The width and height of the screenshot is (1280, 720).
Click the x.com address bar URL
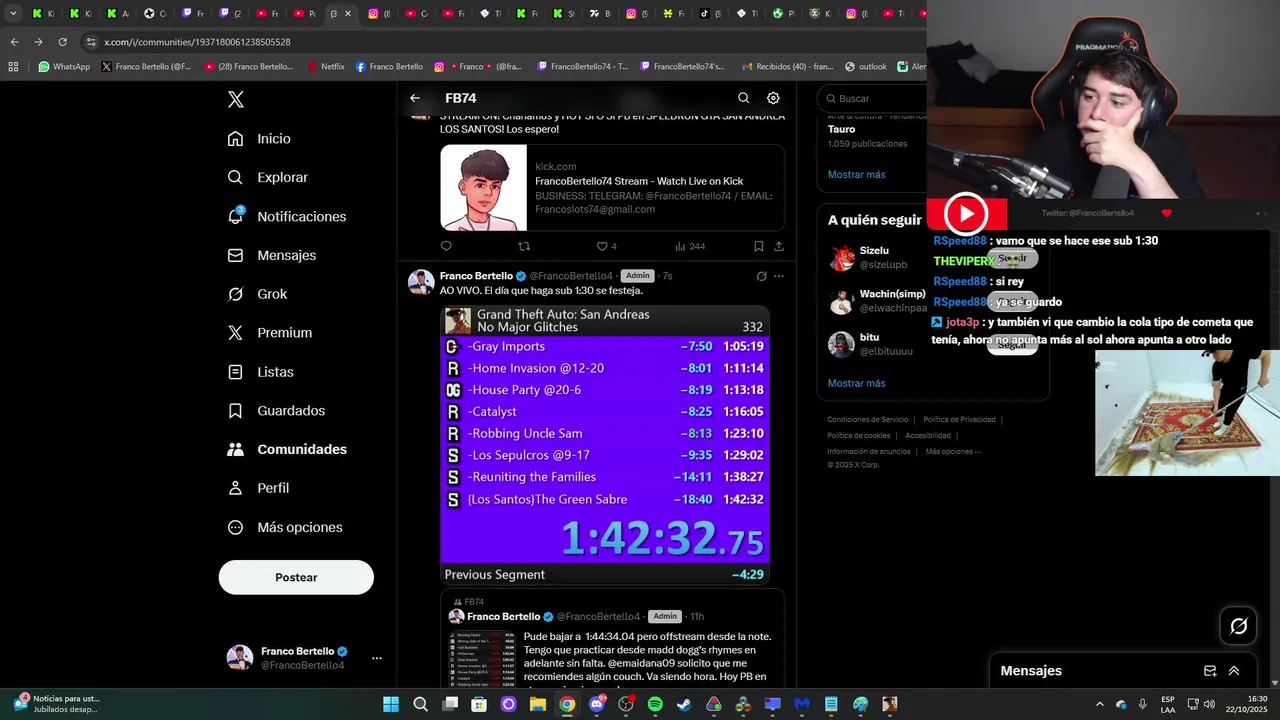[x=197, y=42]
